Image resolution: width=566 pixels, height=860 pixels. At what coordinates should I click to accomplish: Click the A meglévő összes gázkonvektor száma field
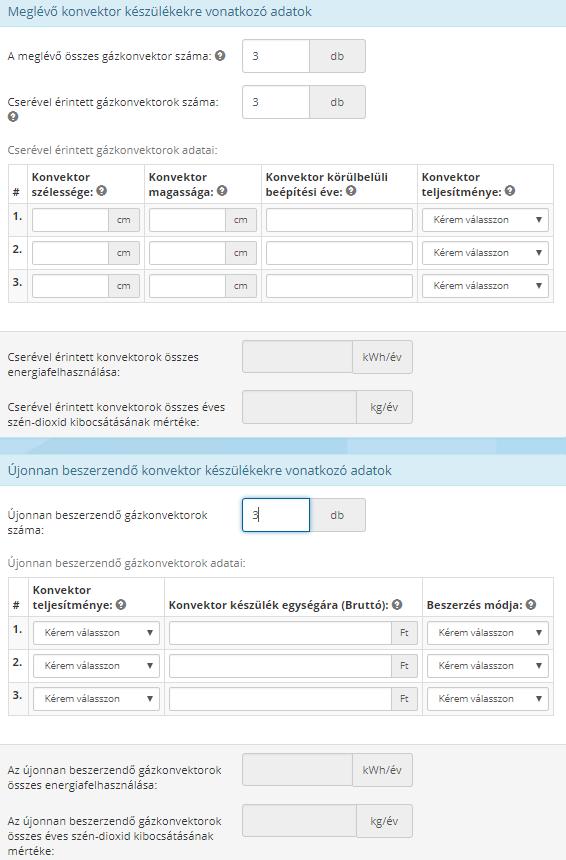click(276, 56)
